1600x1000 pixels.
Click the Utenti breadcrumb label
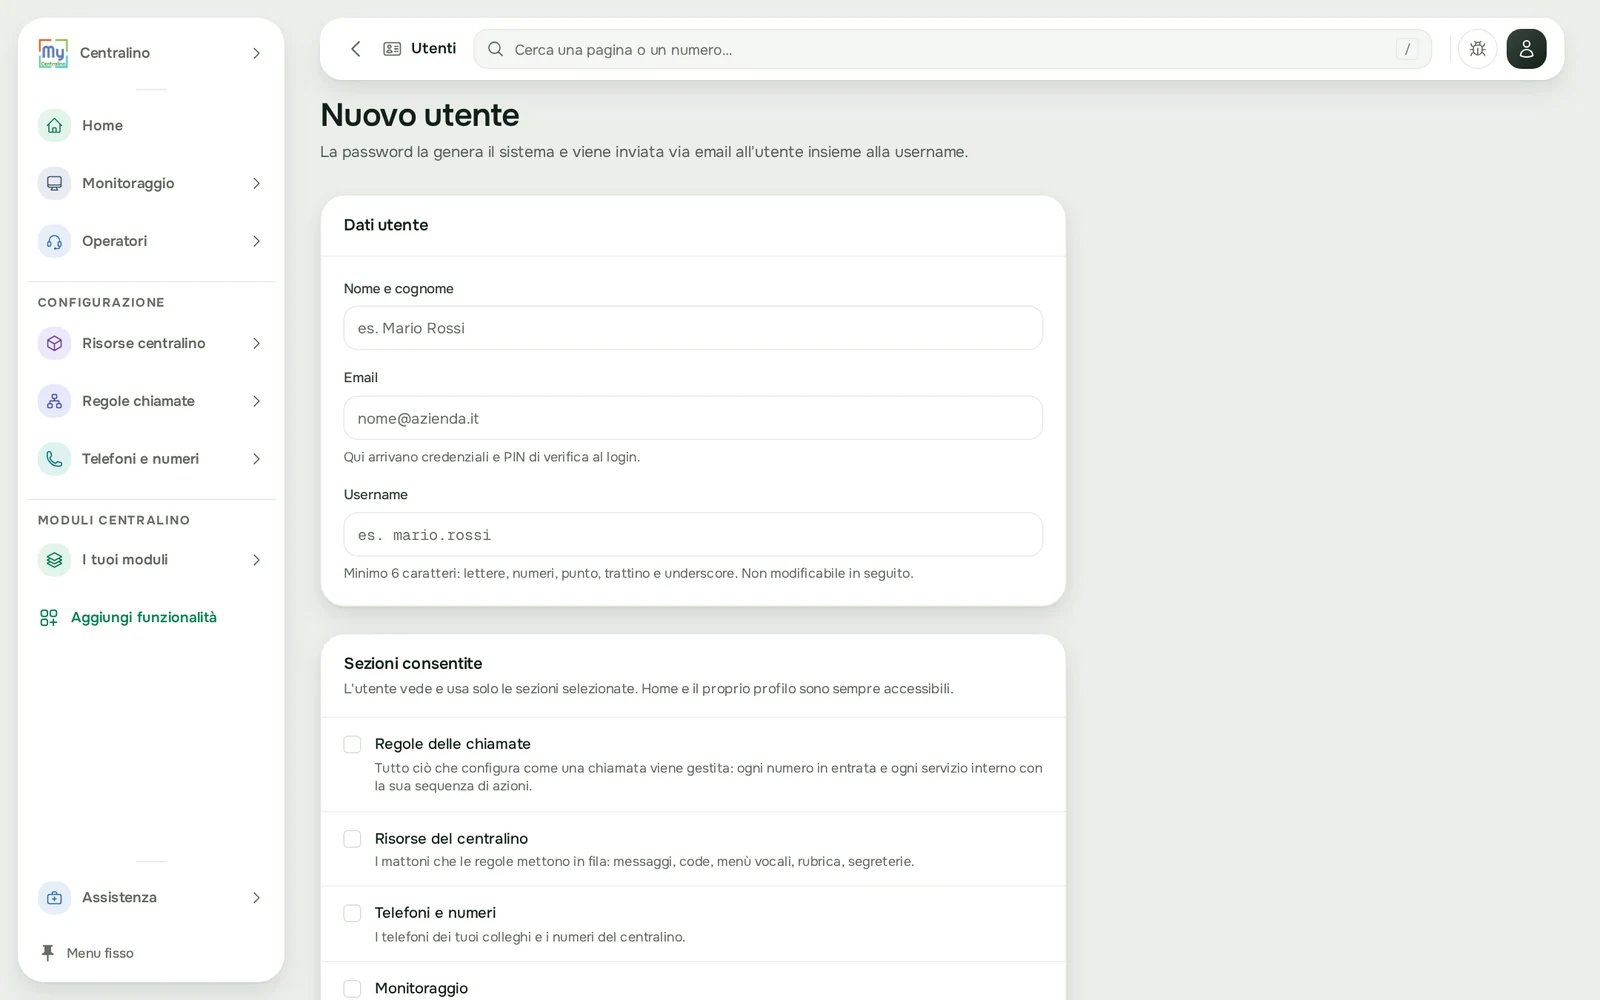(433, 48)
